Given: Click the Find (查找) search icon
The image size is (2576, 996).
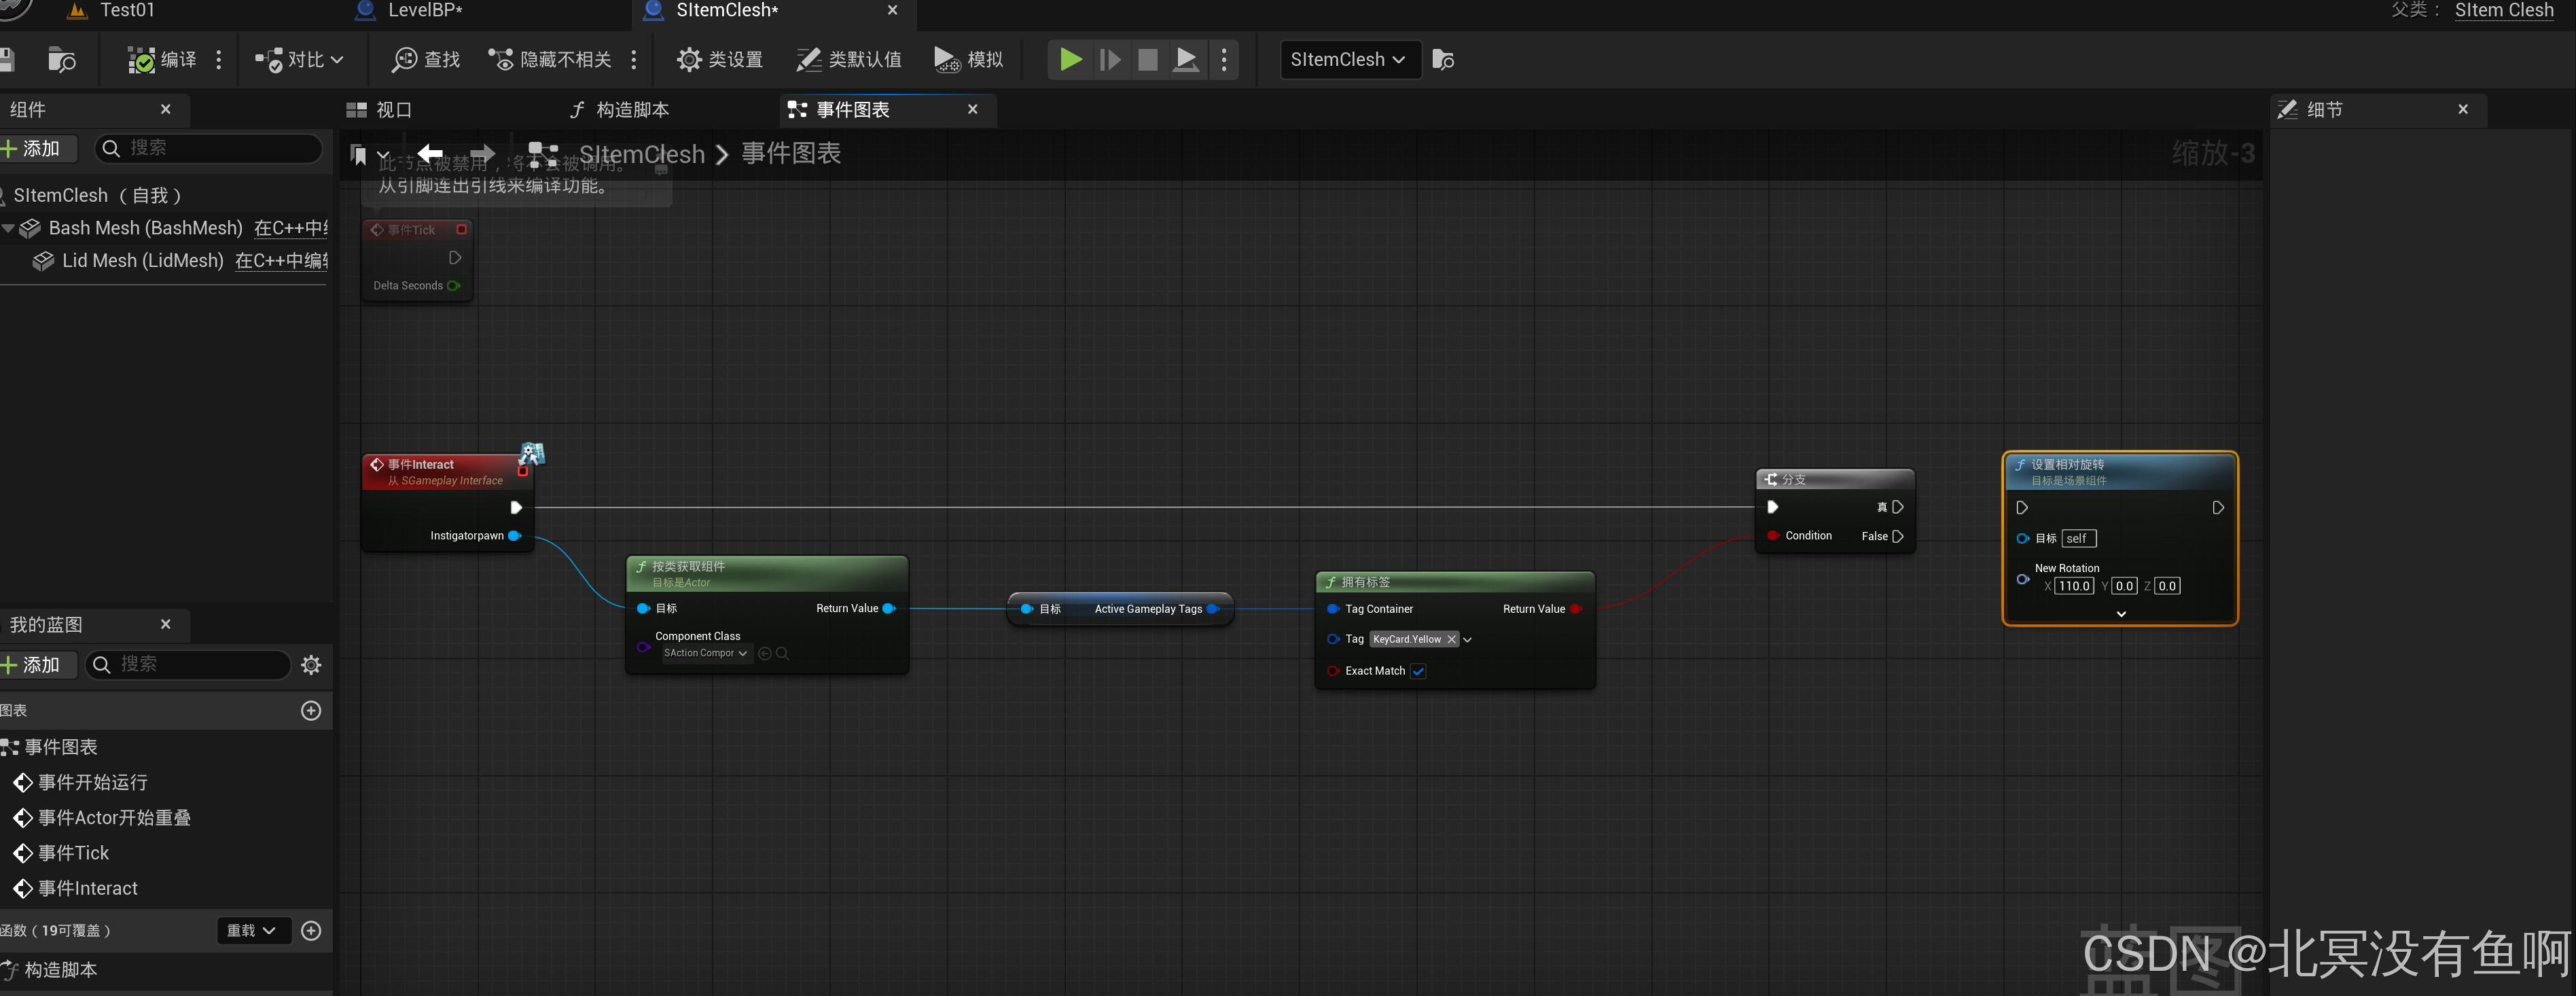Looking at the screenshot, I should 404,60.
